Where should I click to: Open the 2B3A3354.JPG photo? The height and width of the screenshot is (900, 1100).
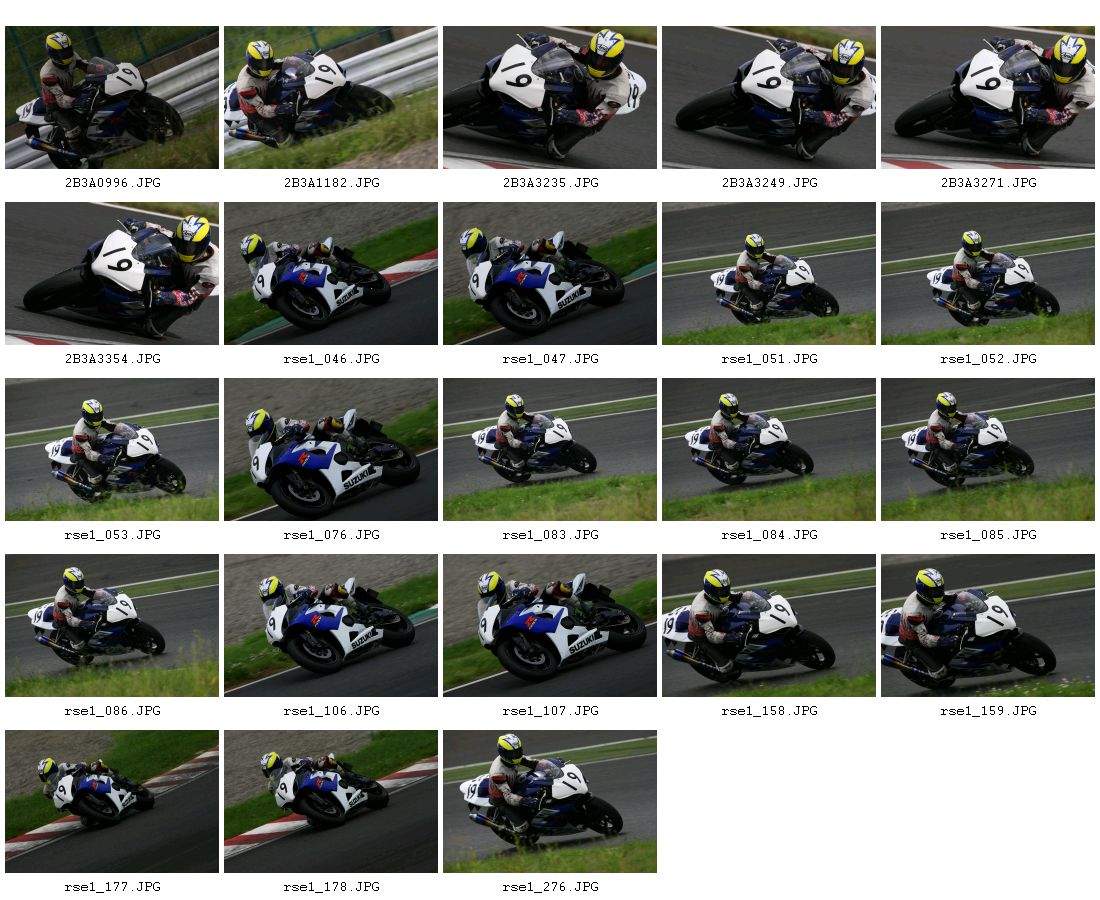[x=112, y=274]
